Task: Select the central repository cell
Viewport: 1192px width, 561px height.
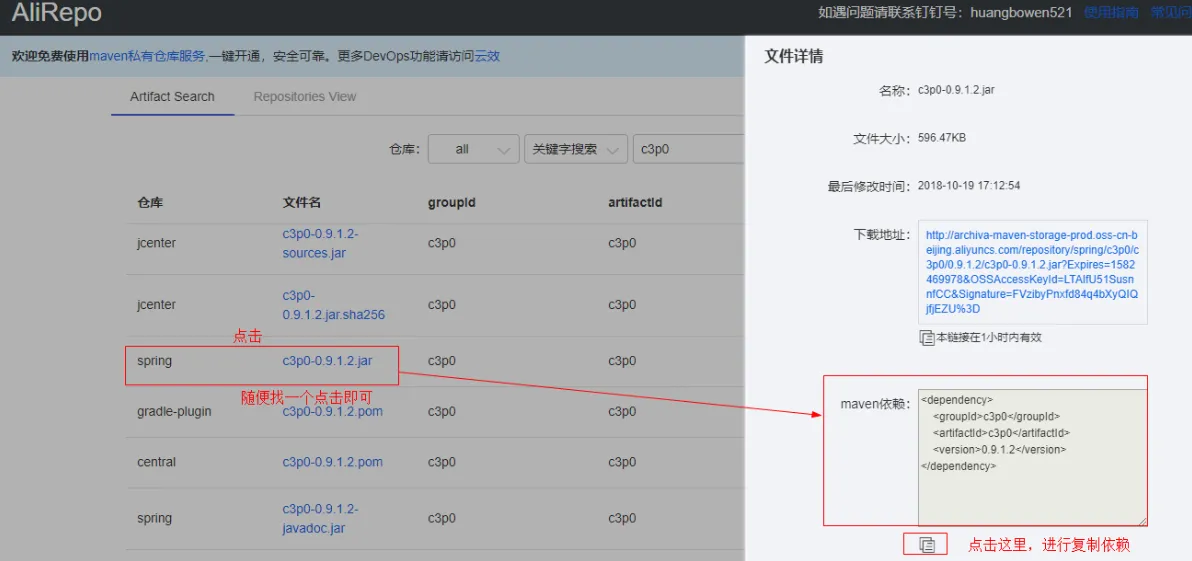Action: pyautogui.click(x=157, y=462)
